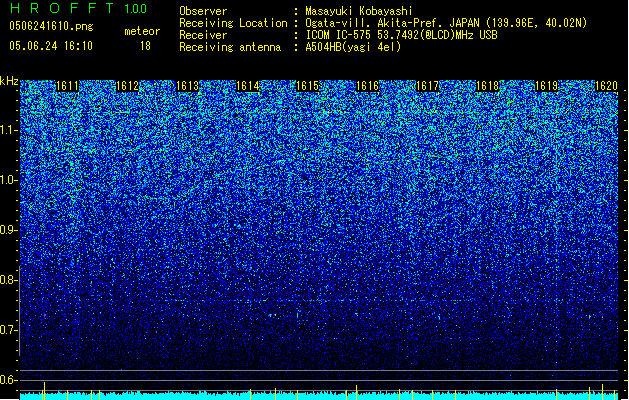Click the 1620 time marker
629x400 pixels.
click(606, 86)
